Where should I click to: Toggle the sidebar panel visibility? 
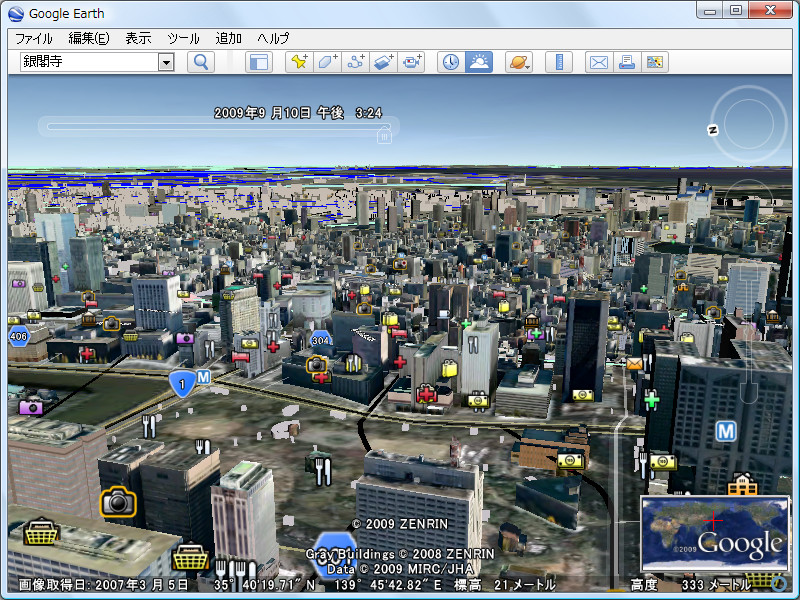[257, 62]
